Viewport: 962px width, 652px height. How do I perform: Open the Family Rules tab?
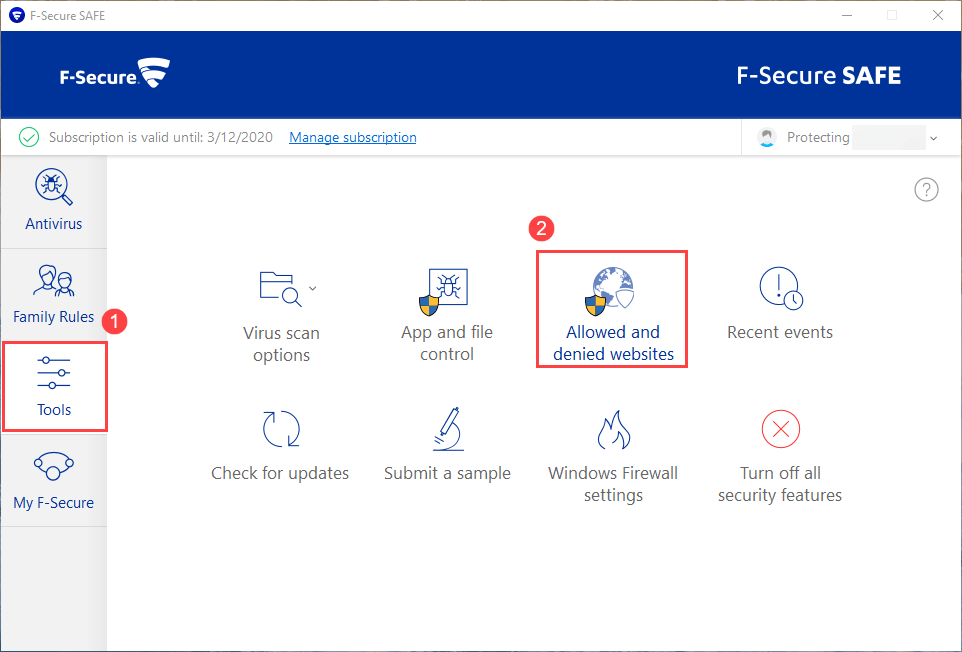point(54,294)
